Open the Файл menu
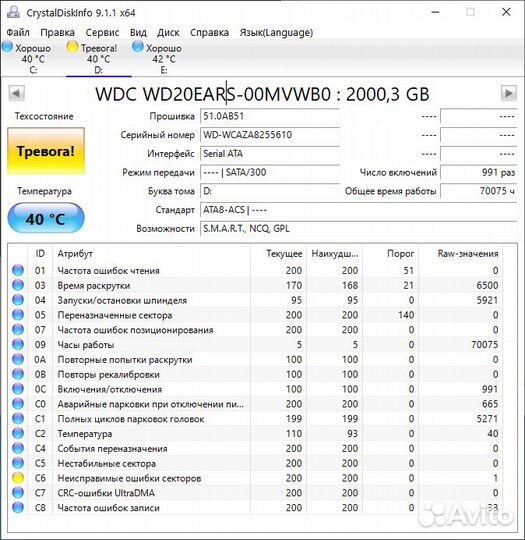The width and height of the screenshot is (525, 540). pos(18,32)
